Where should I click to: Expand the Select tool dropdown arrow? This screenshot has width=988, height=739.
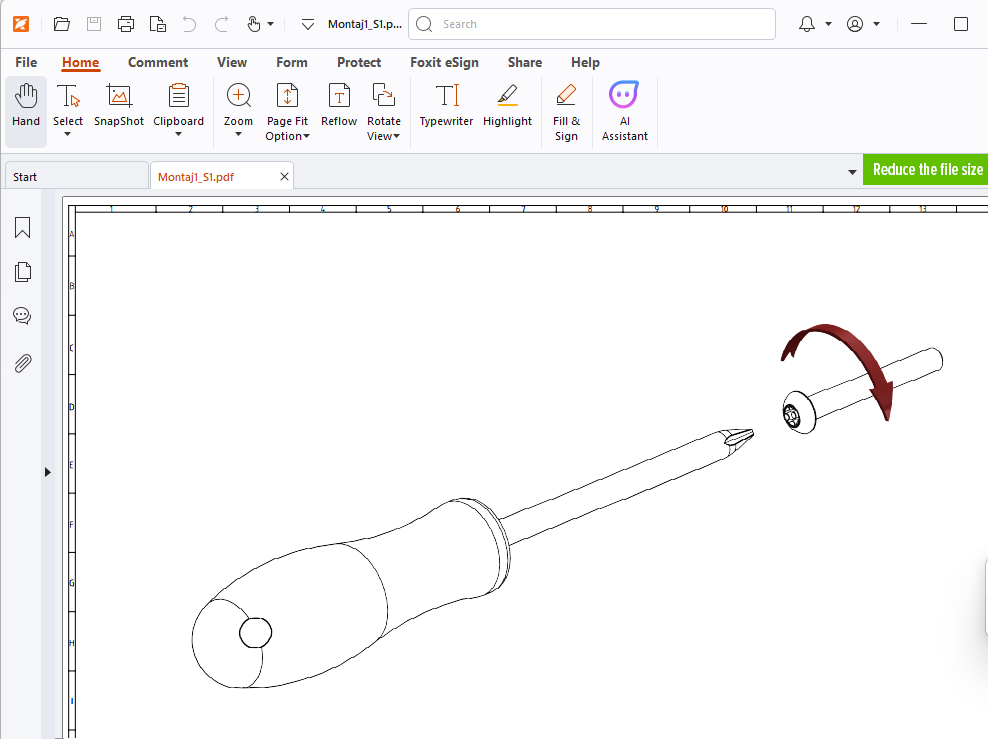point(67,134)
